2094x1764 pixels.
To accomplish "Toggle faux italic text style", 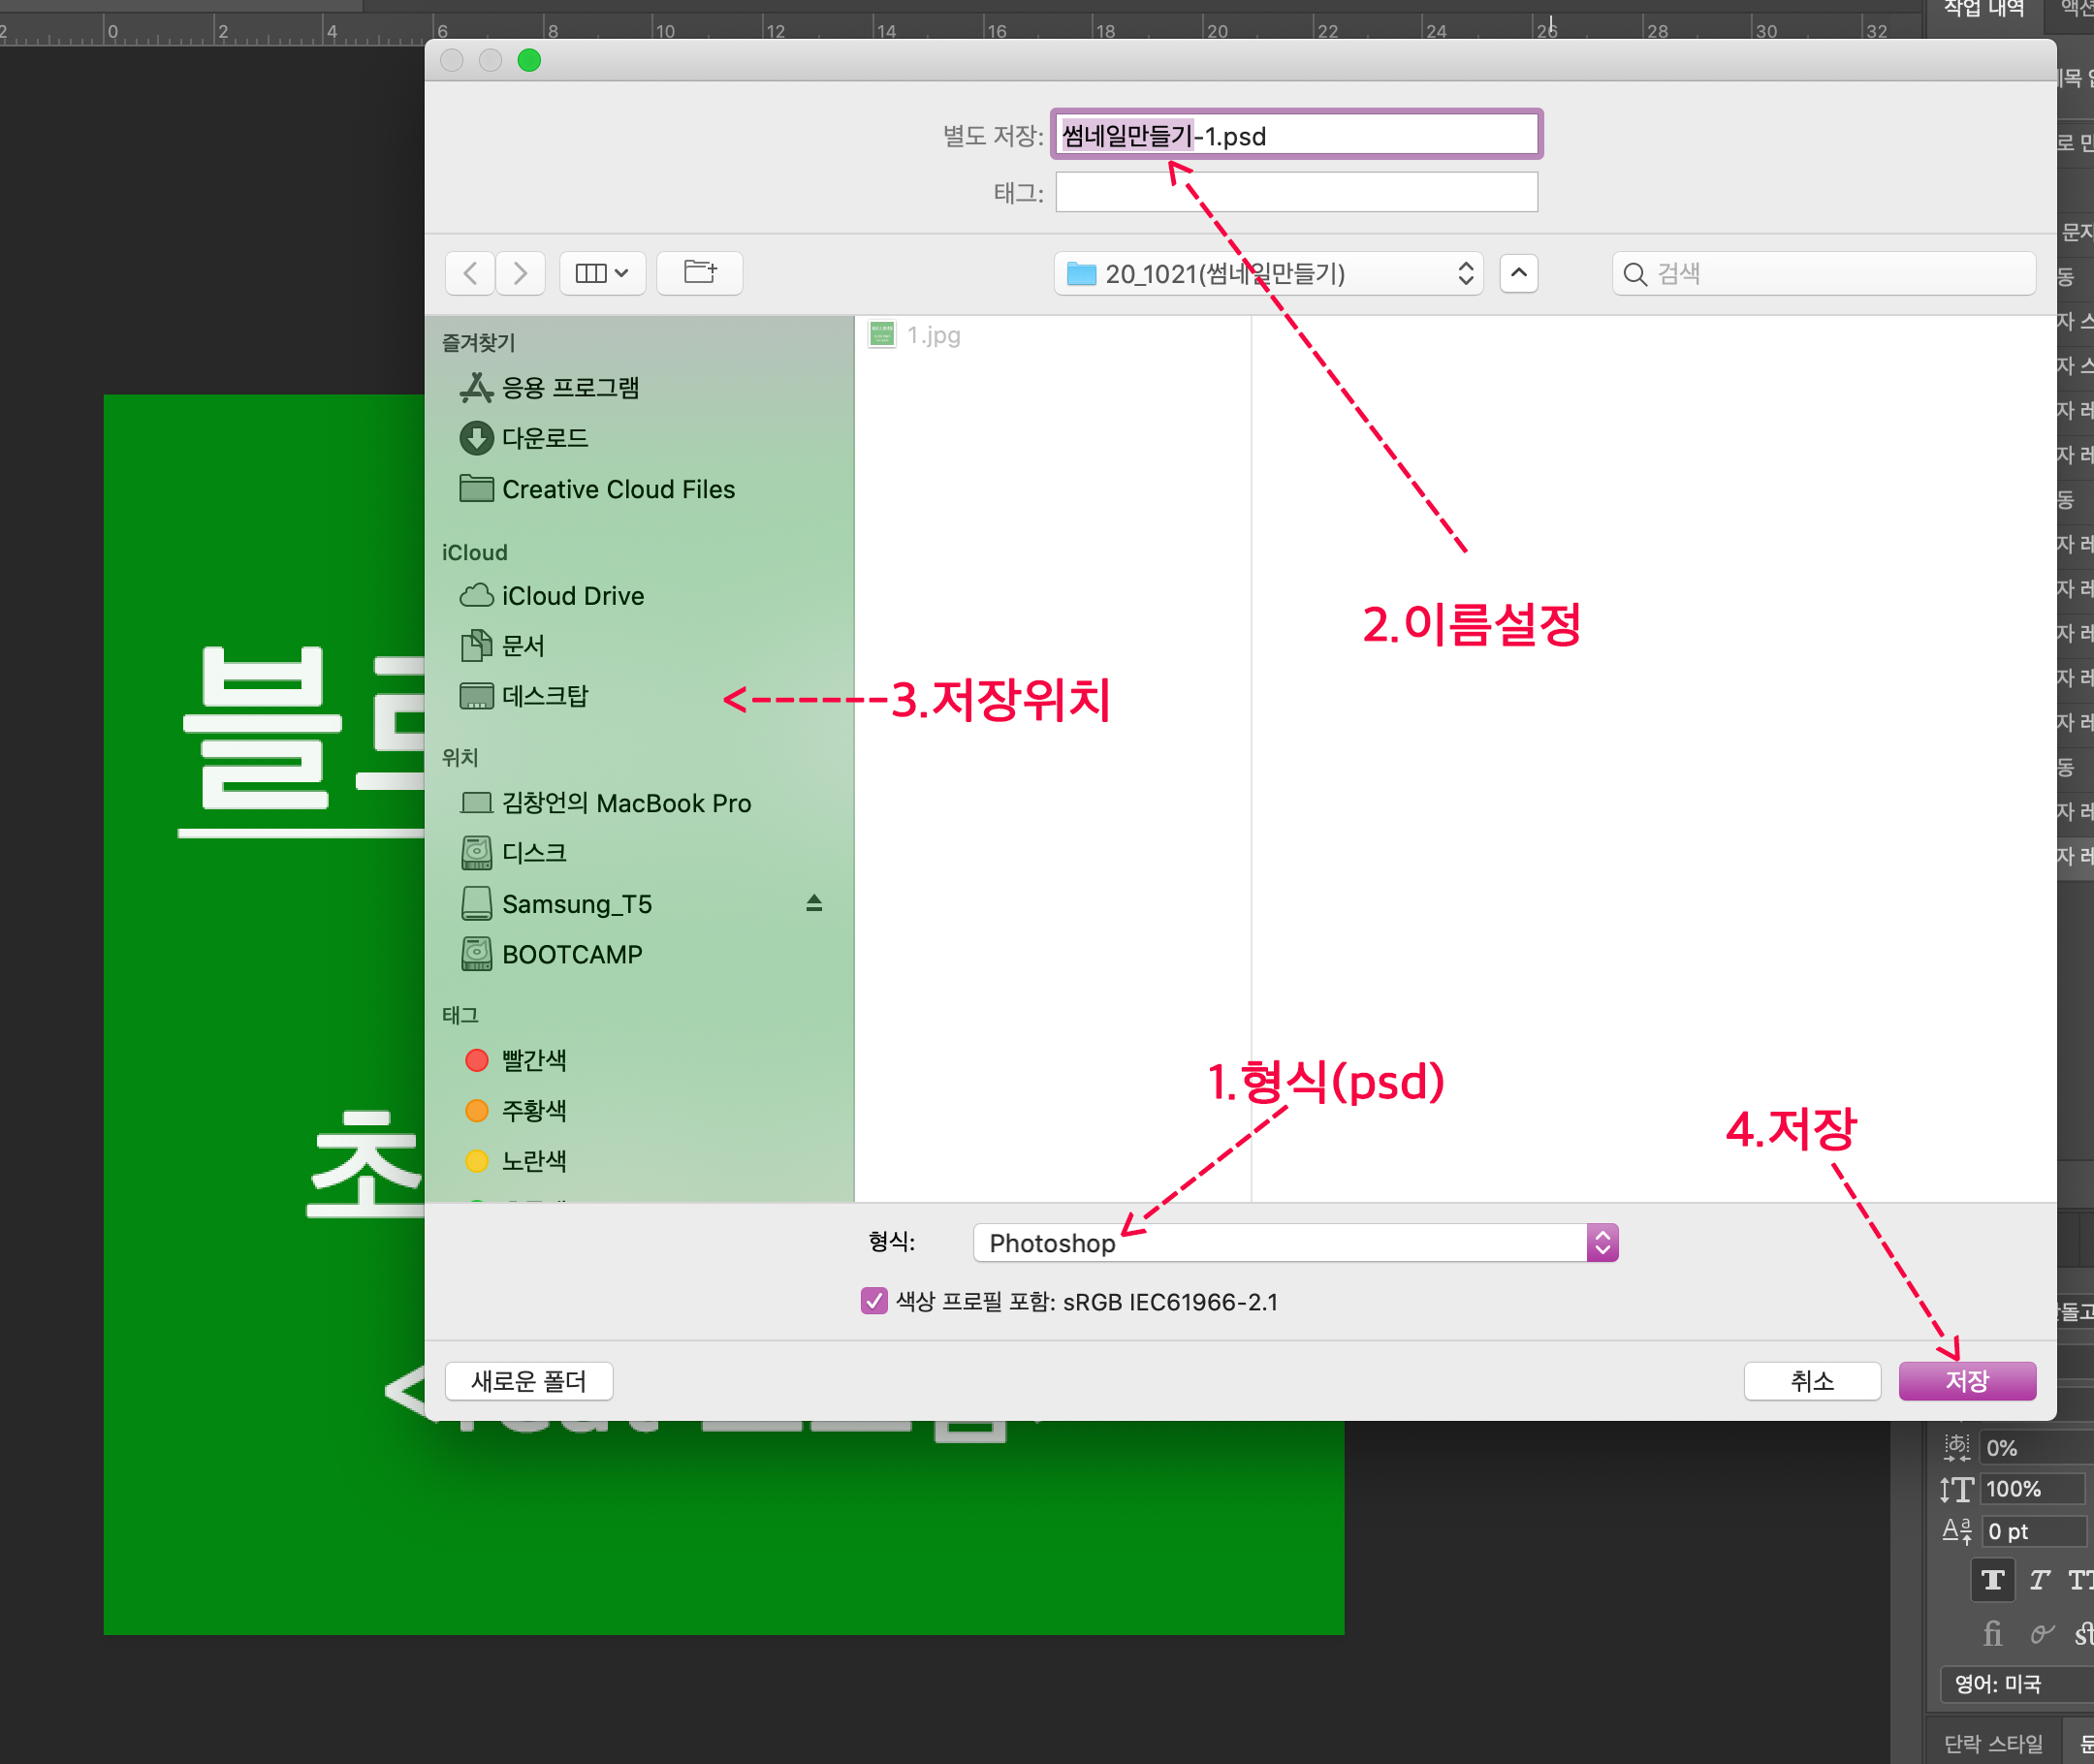I will tap(2039, 1580).
